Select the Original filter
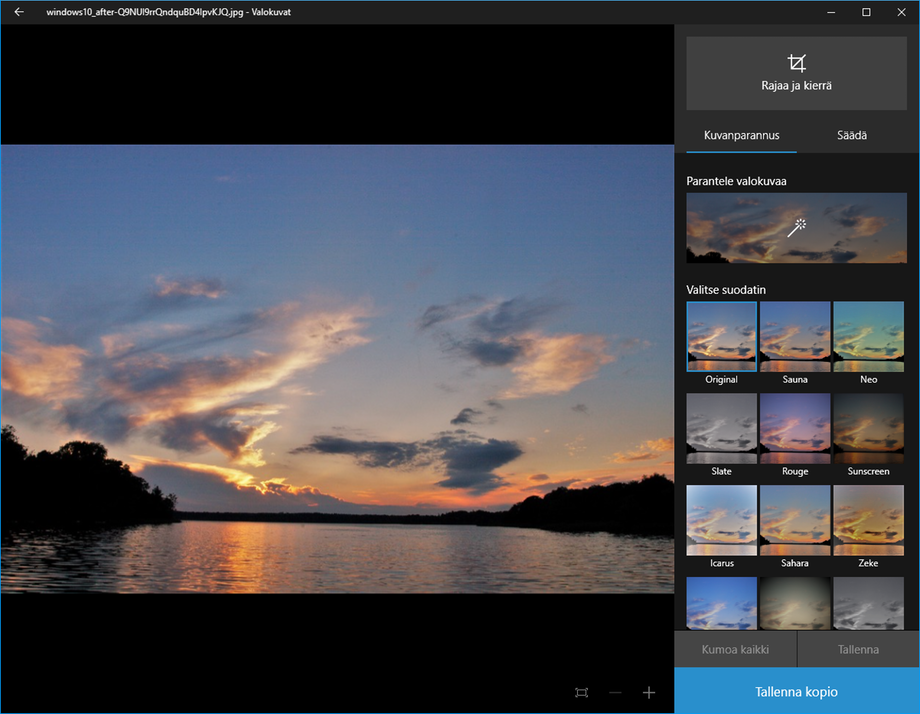 click(721, 336)
